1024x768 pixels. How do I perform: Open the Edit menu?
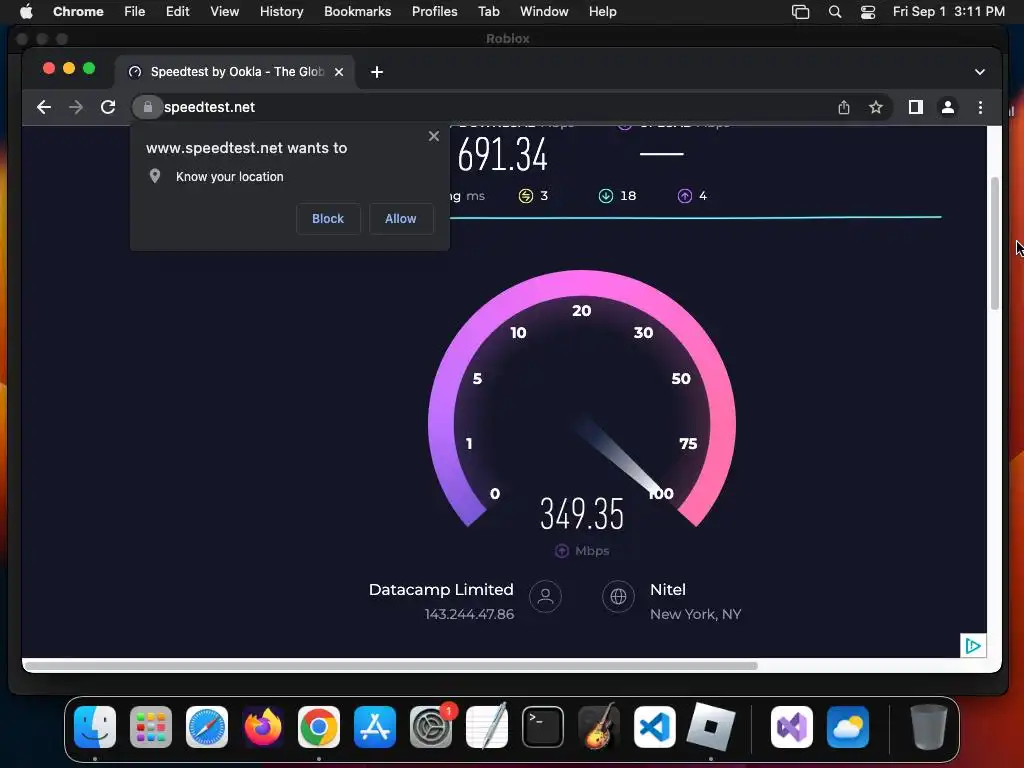177,11
